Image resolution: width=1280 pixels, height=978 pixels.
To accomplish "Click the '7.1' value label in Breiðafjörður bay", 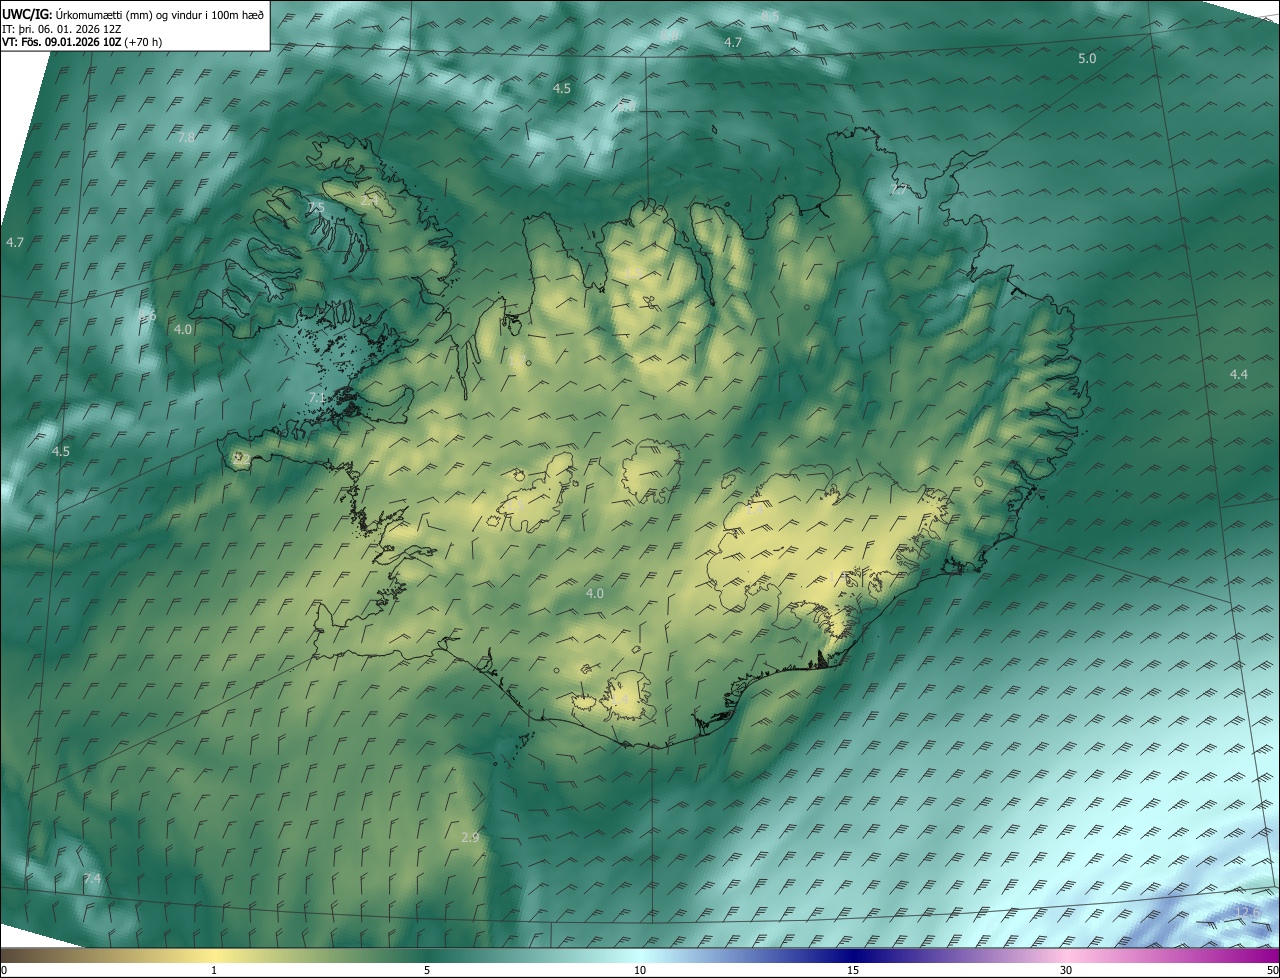I will [x=317, y=398].
